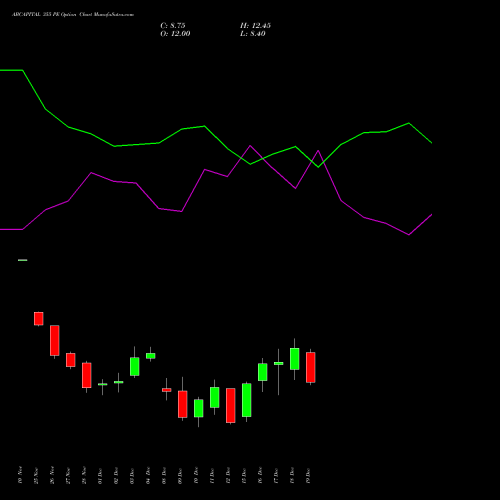Click the 28 Nov date label
The image size is (500, 500).
tap(84, 476)
